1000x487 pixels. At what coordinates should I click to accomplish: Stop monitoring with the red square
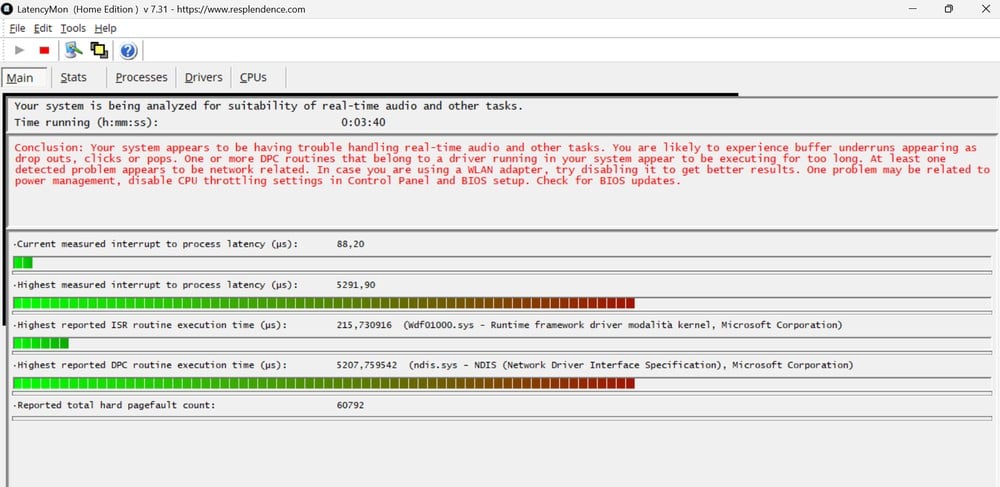point(44,50)
